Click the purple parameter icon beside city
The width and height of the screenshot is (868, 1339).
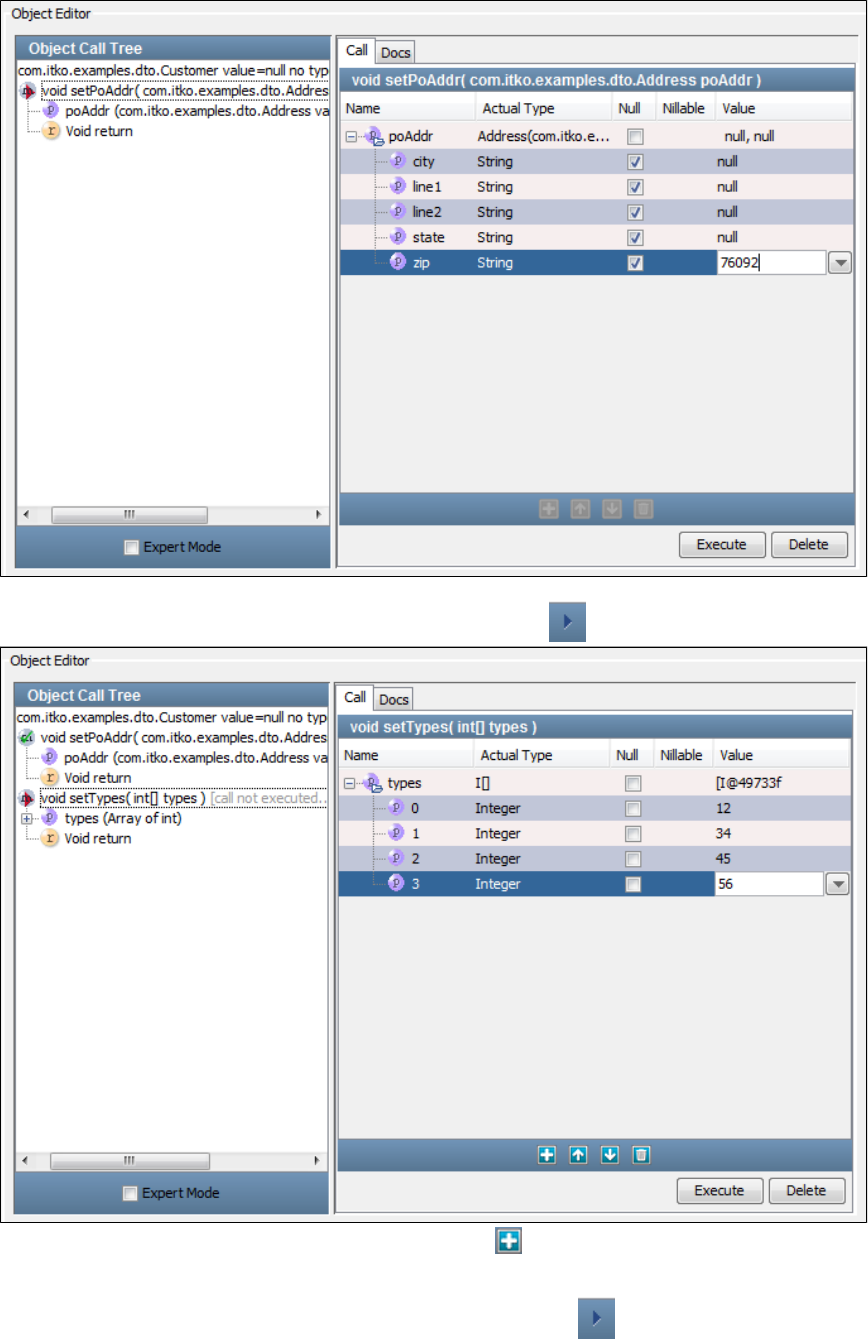pos(397,161)
